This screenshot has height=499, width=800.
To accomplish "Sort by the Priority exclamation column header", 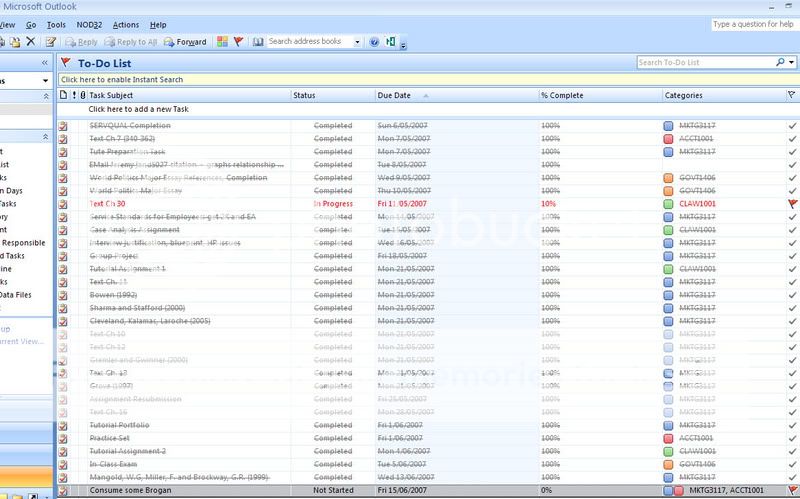I will [x=74, y=95].
